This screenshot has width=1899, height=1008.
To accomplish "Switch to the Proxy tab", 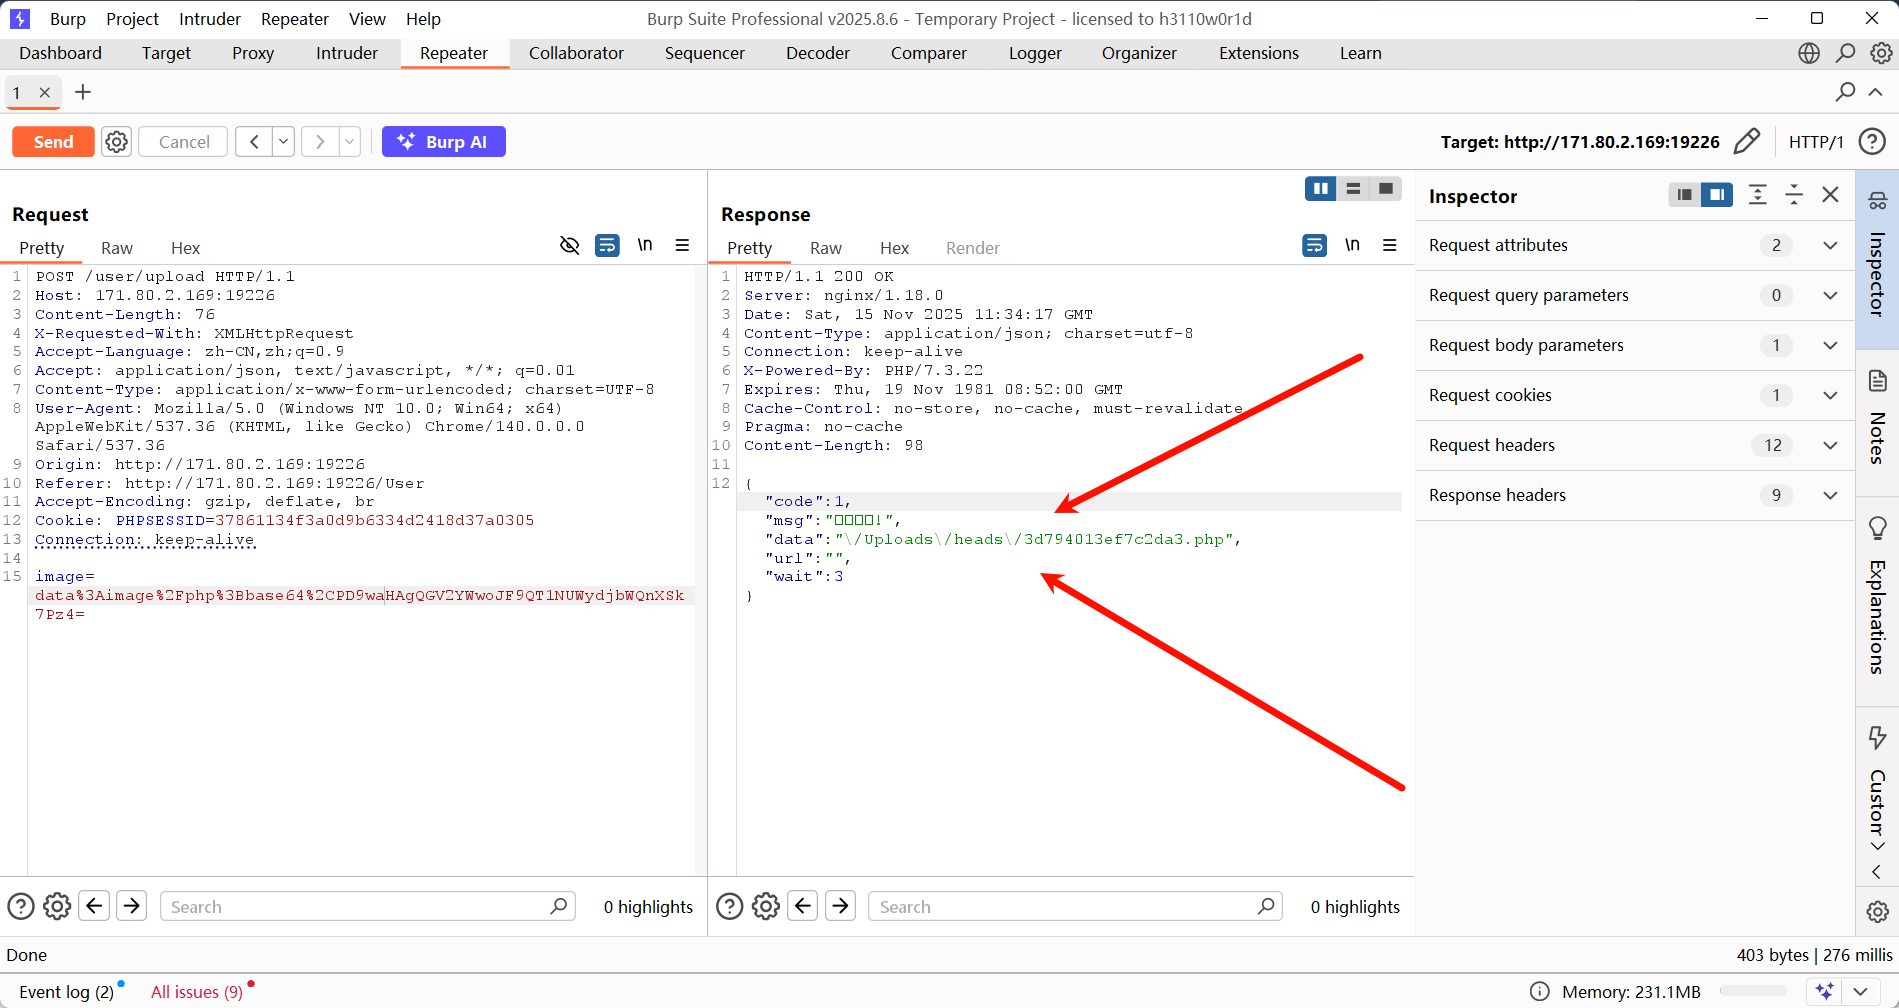I will pos(253,53).
